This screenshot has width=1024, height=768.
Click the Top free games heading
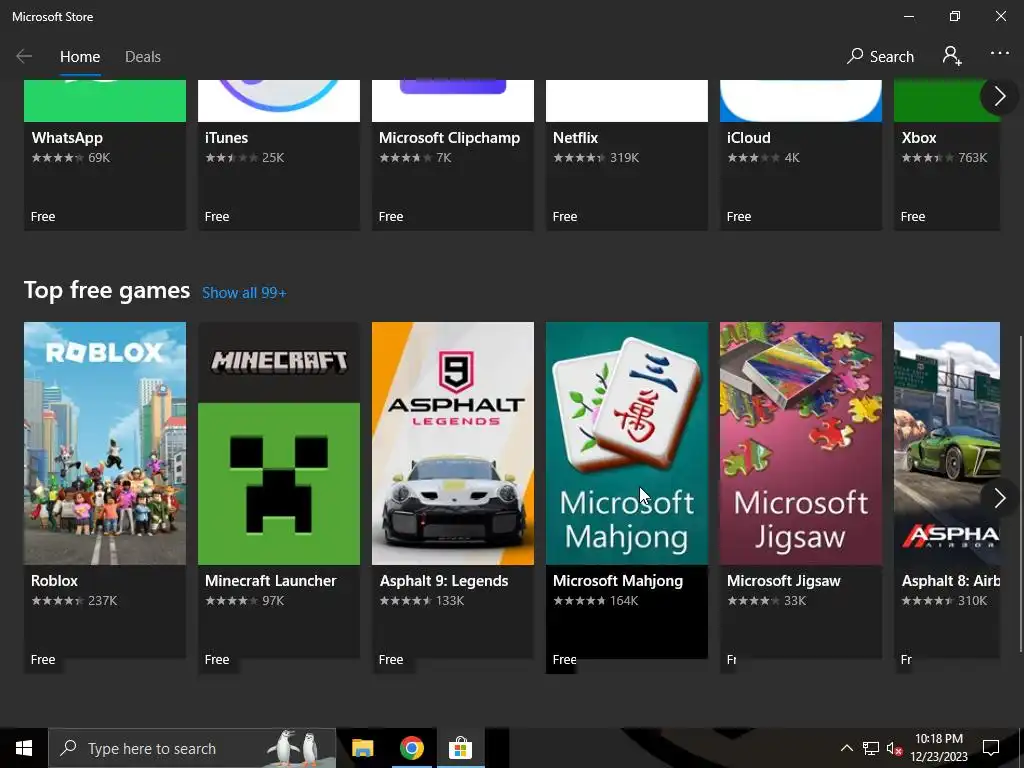click(107, 290)
